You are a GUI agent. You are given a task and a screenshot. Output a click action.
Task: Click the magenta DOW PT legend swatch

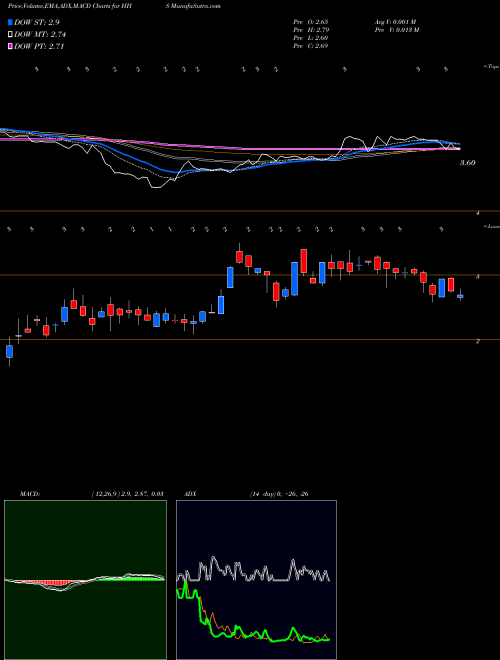click(11, 47)
